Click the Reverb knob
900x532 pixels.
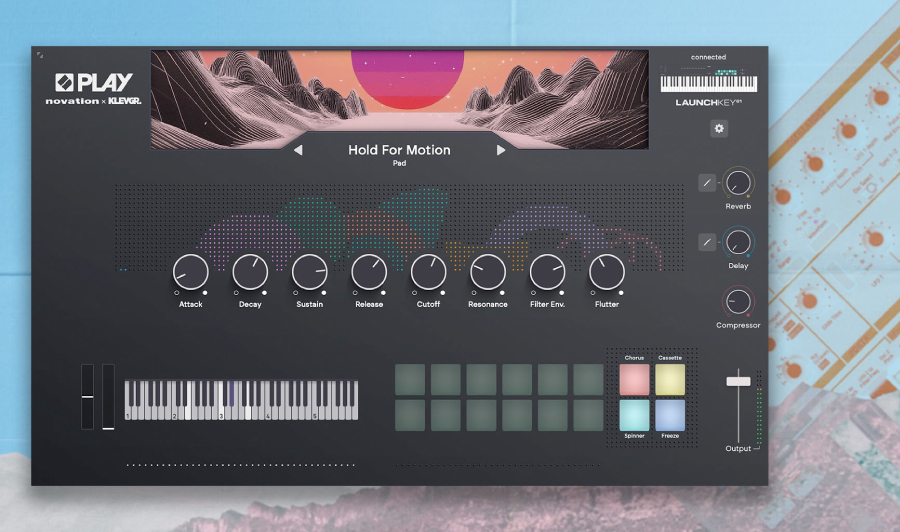pyautogui.click(x=738, y=183)
